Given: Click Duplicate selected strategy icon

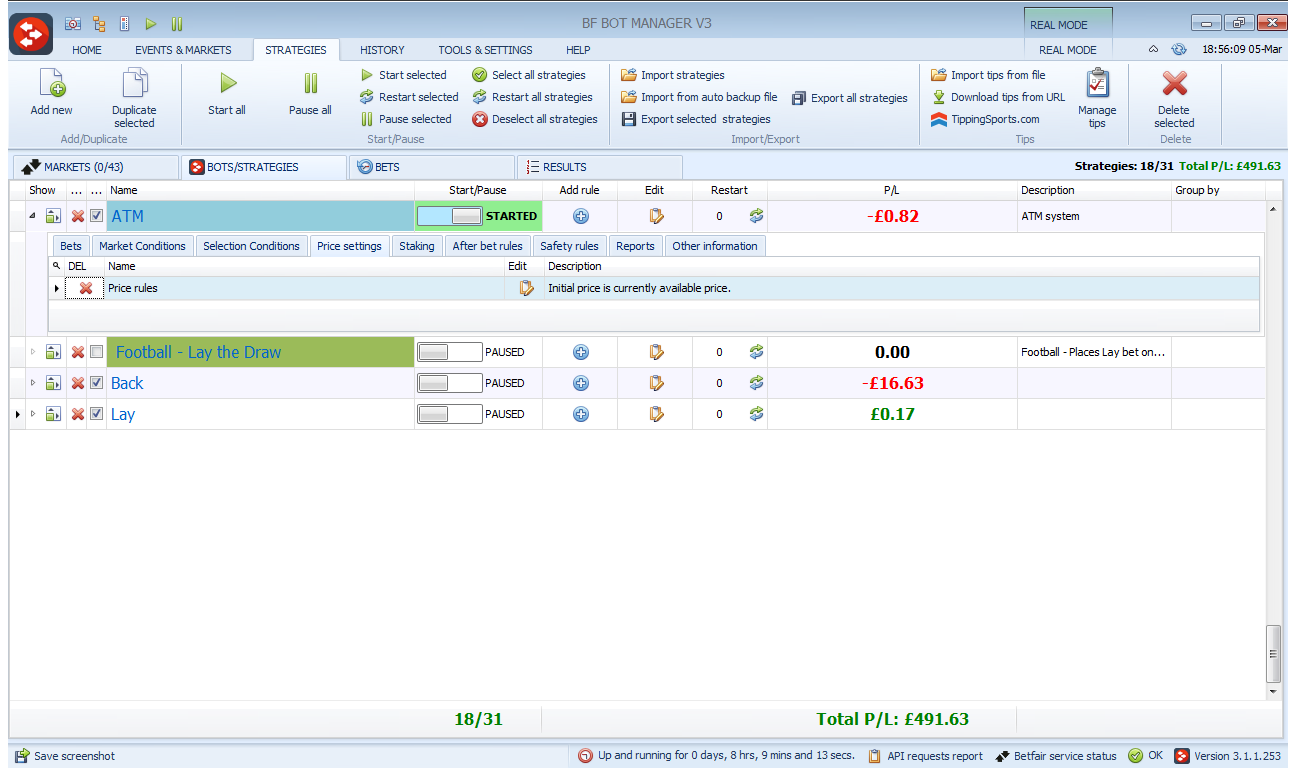Looking at the screenshot, I should coord(134,83).
